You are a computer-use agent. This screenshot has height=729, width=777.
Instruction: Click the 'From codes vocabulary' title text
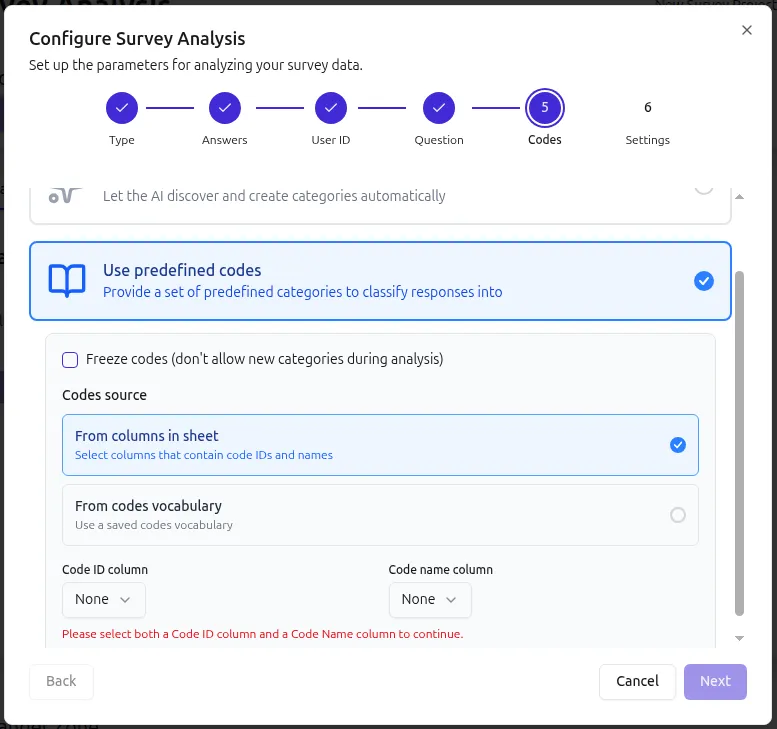[x=148, y=506]
